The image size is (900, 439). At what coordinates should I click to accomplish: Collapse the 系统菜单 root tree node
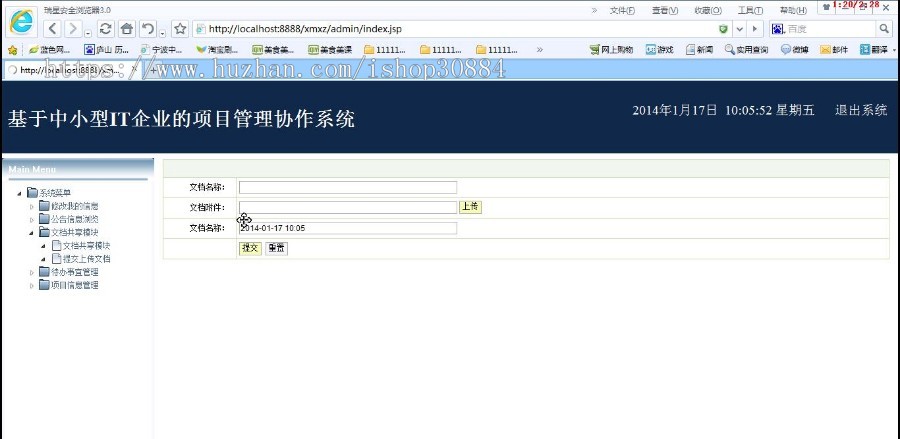tap(21, 193)
